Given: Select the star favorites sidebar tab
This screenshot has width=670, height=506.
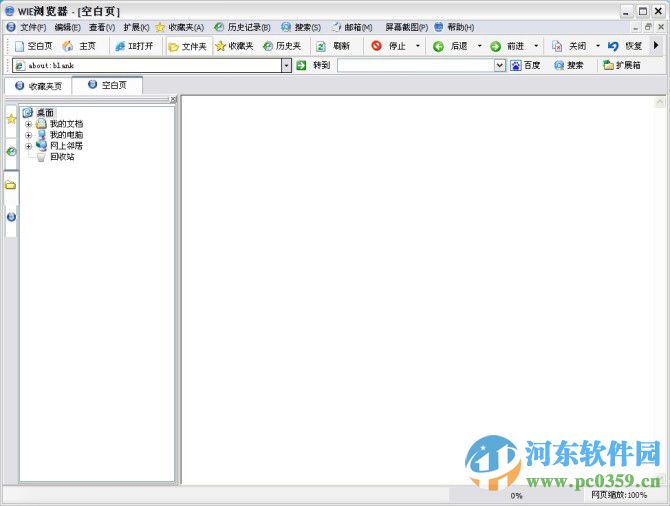Looking at the screenshot, I should pyautogui.click(x=11, y=120).
